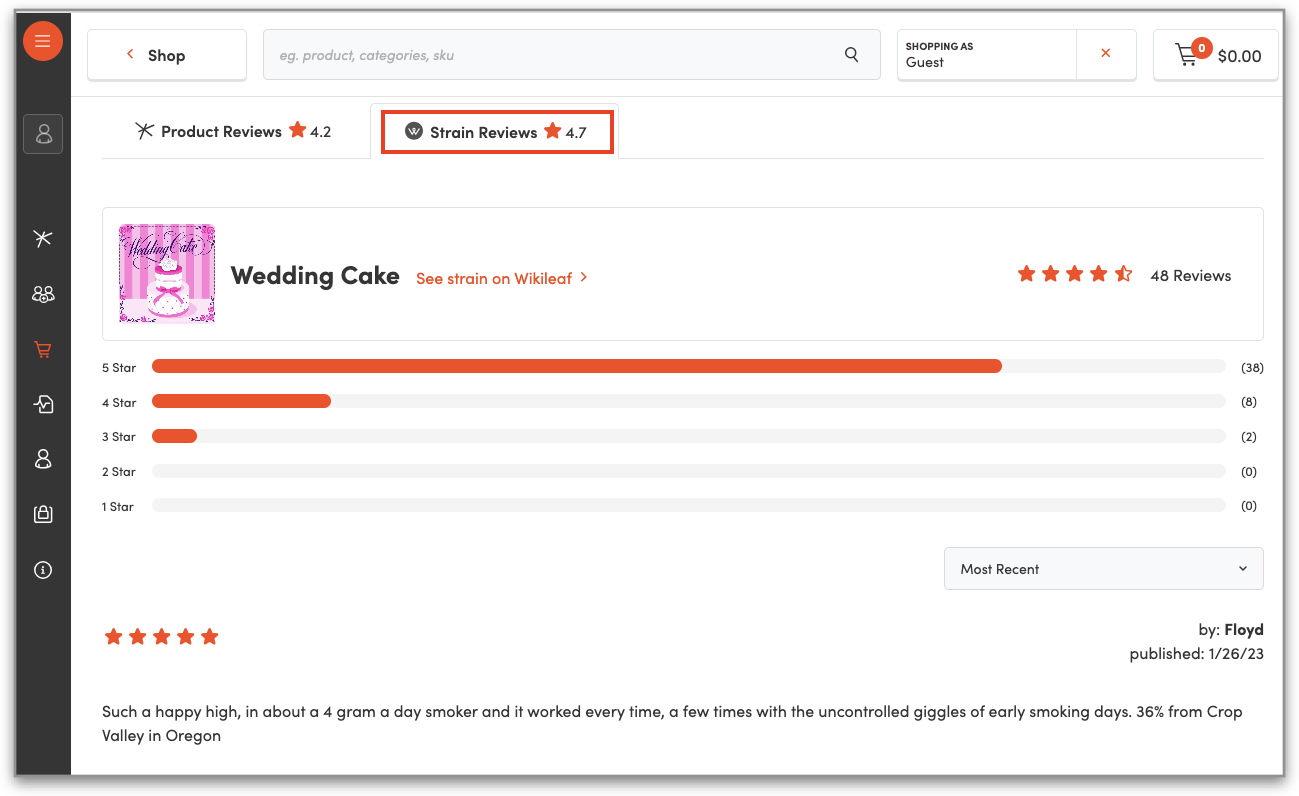The image size is (1299, 796).
Task: Open the customers group sidebar icon
Action: (43, 294)
